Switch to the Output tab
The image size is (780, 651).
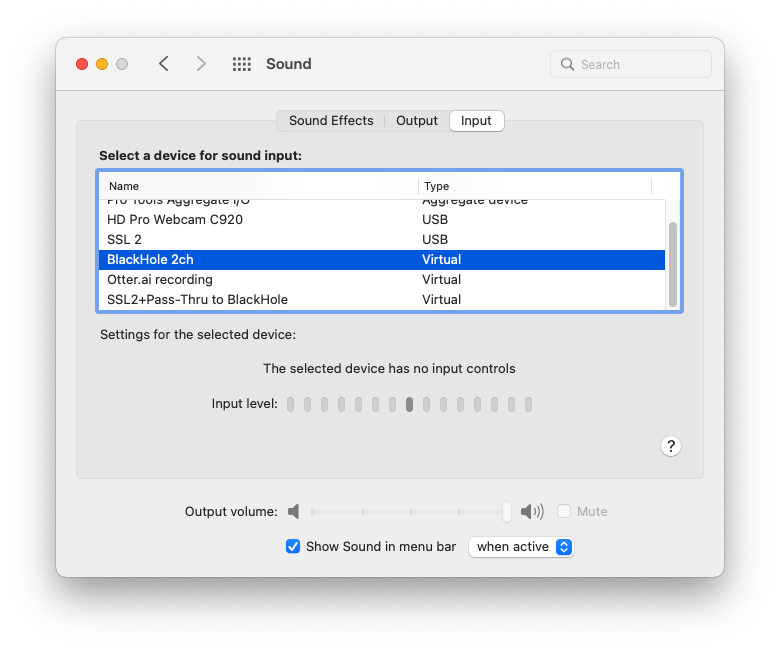click(417, 121)
